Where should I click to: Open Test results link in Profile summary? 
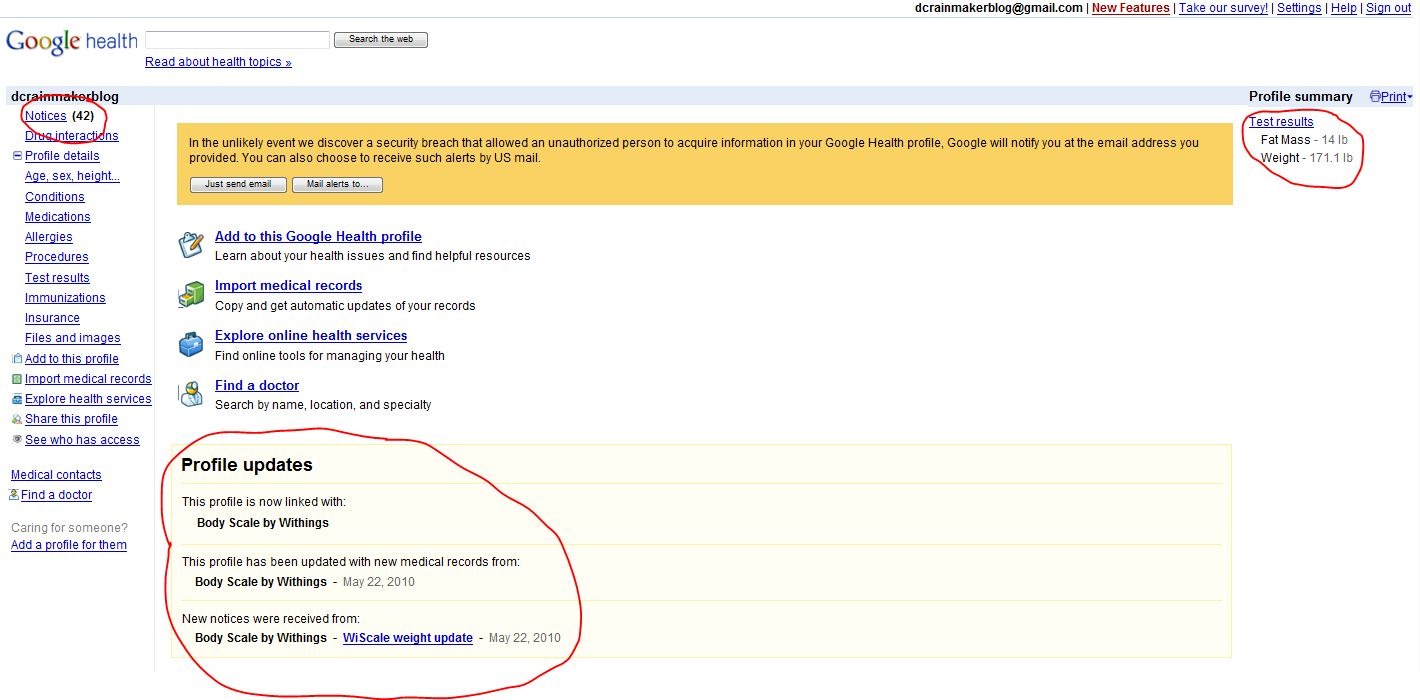tap(1281, 122)
